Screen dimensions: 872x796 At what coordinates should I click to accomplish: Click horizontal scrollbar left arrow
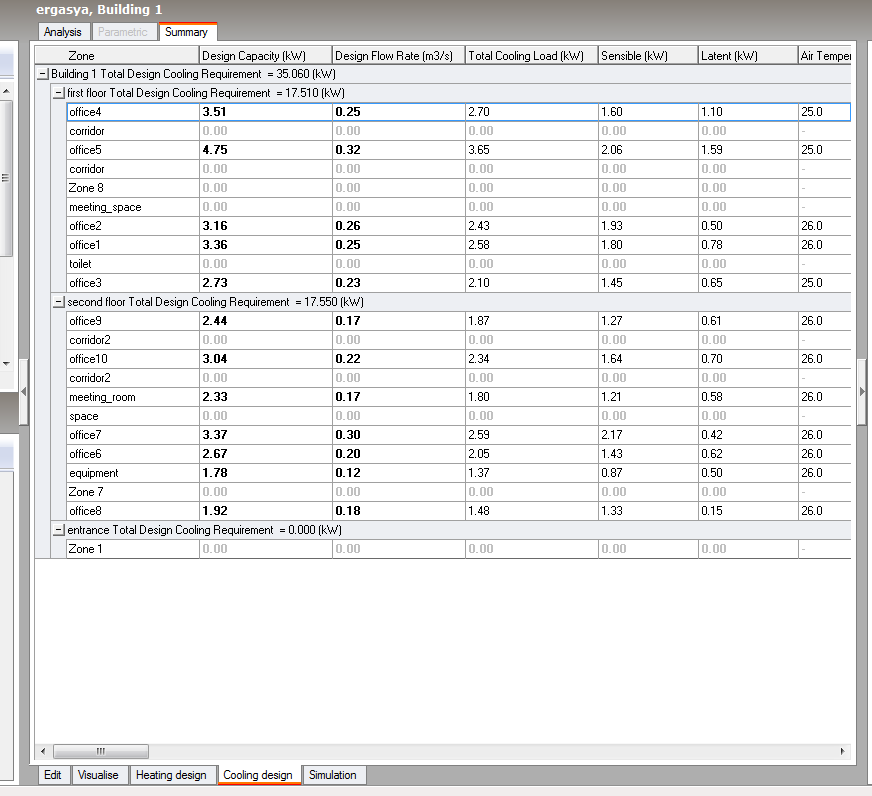43,751
